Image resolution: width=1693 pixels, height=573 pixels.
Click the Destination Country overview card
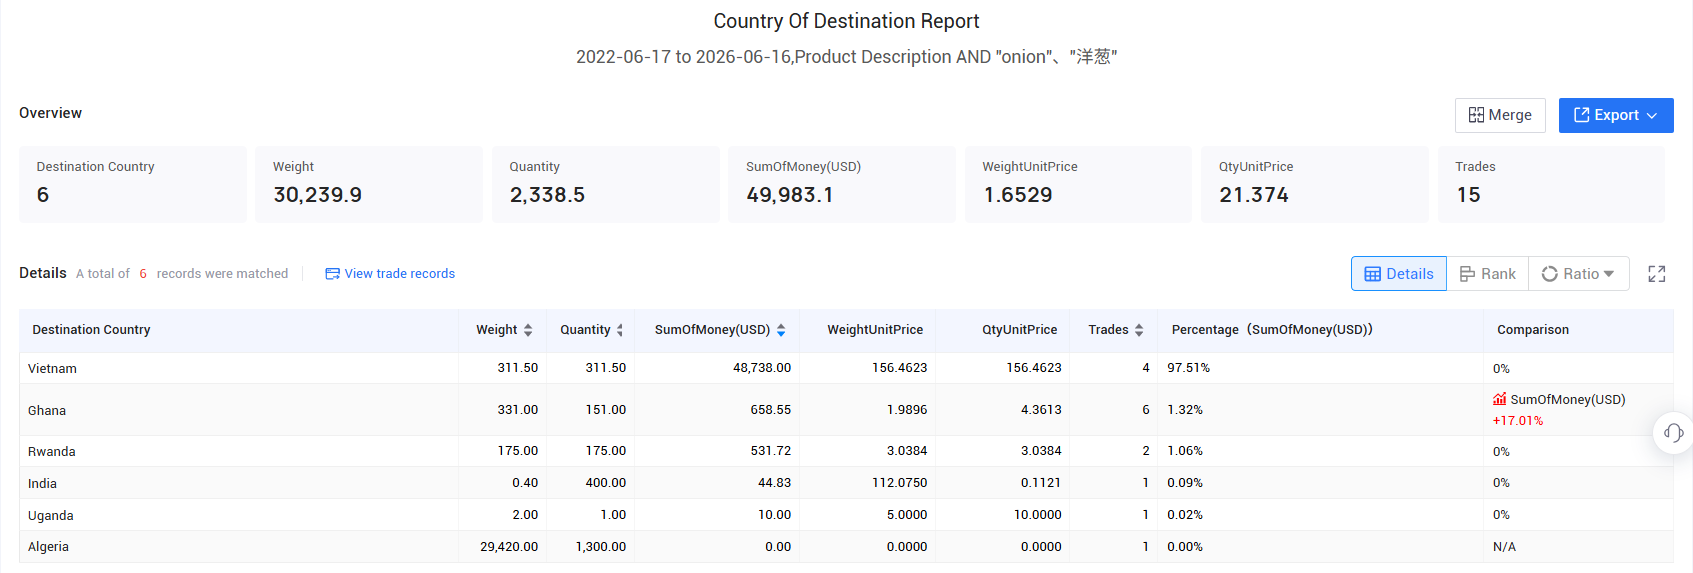click(133, 184)
